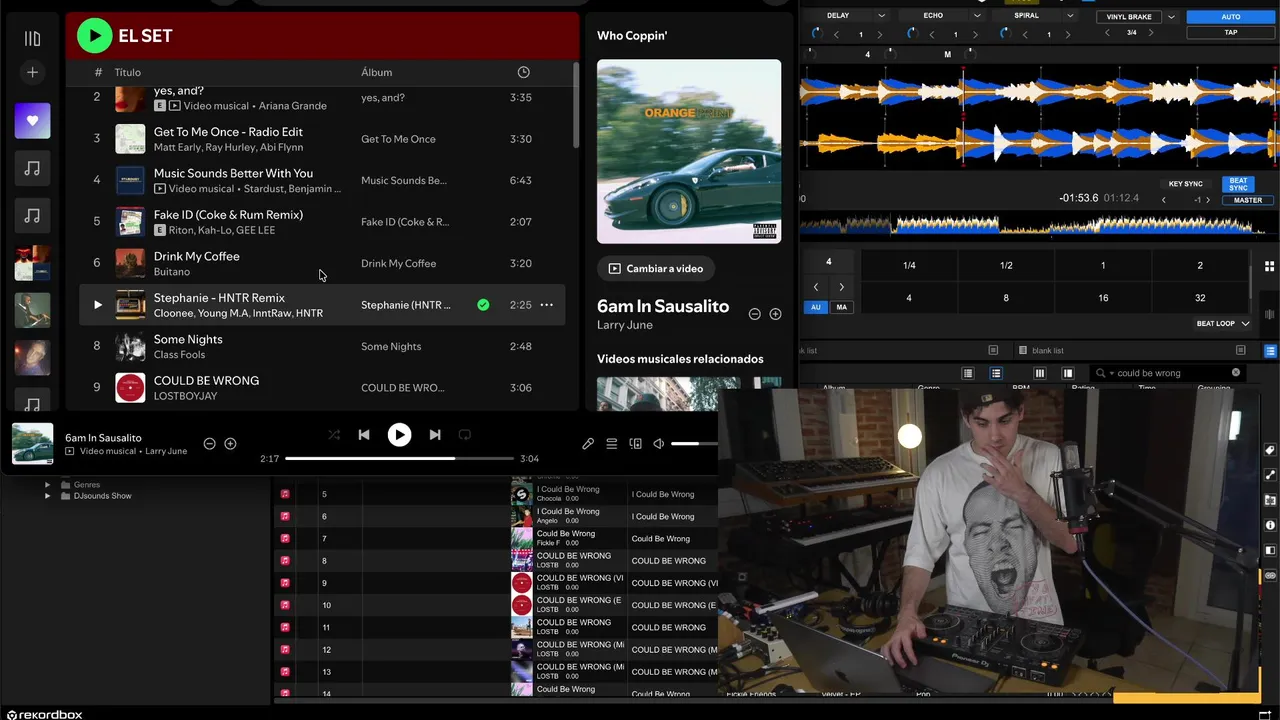Enable AUTO BPM mode in rekordbox
The height and width of the screenshot is (720, 1280).
[1231, 17]
